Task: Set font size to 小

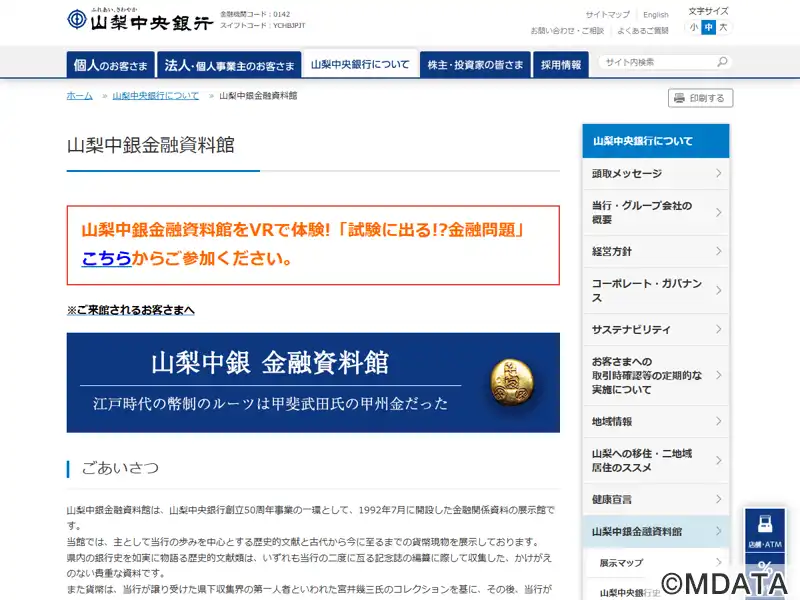Action: [x=693, y=28]
